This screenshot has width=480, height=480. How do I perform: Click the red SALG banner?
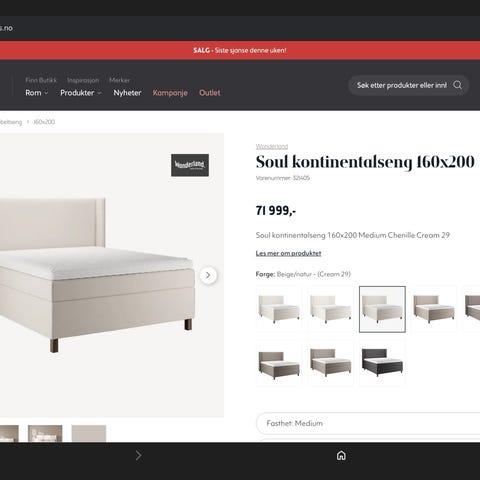click(x=240, y=50)
